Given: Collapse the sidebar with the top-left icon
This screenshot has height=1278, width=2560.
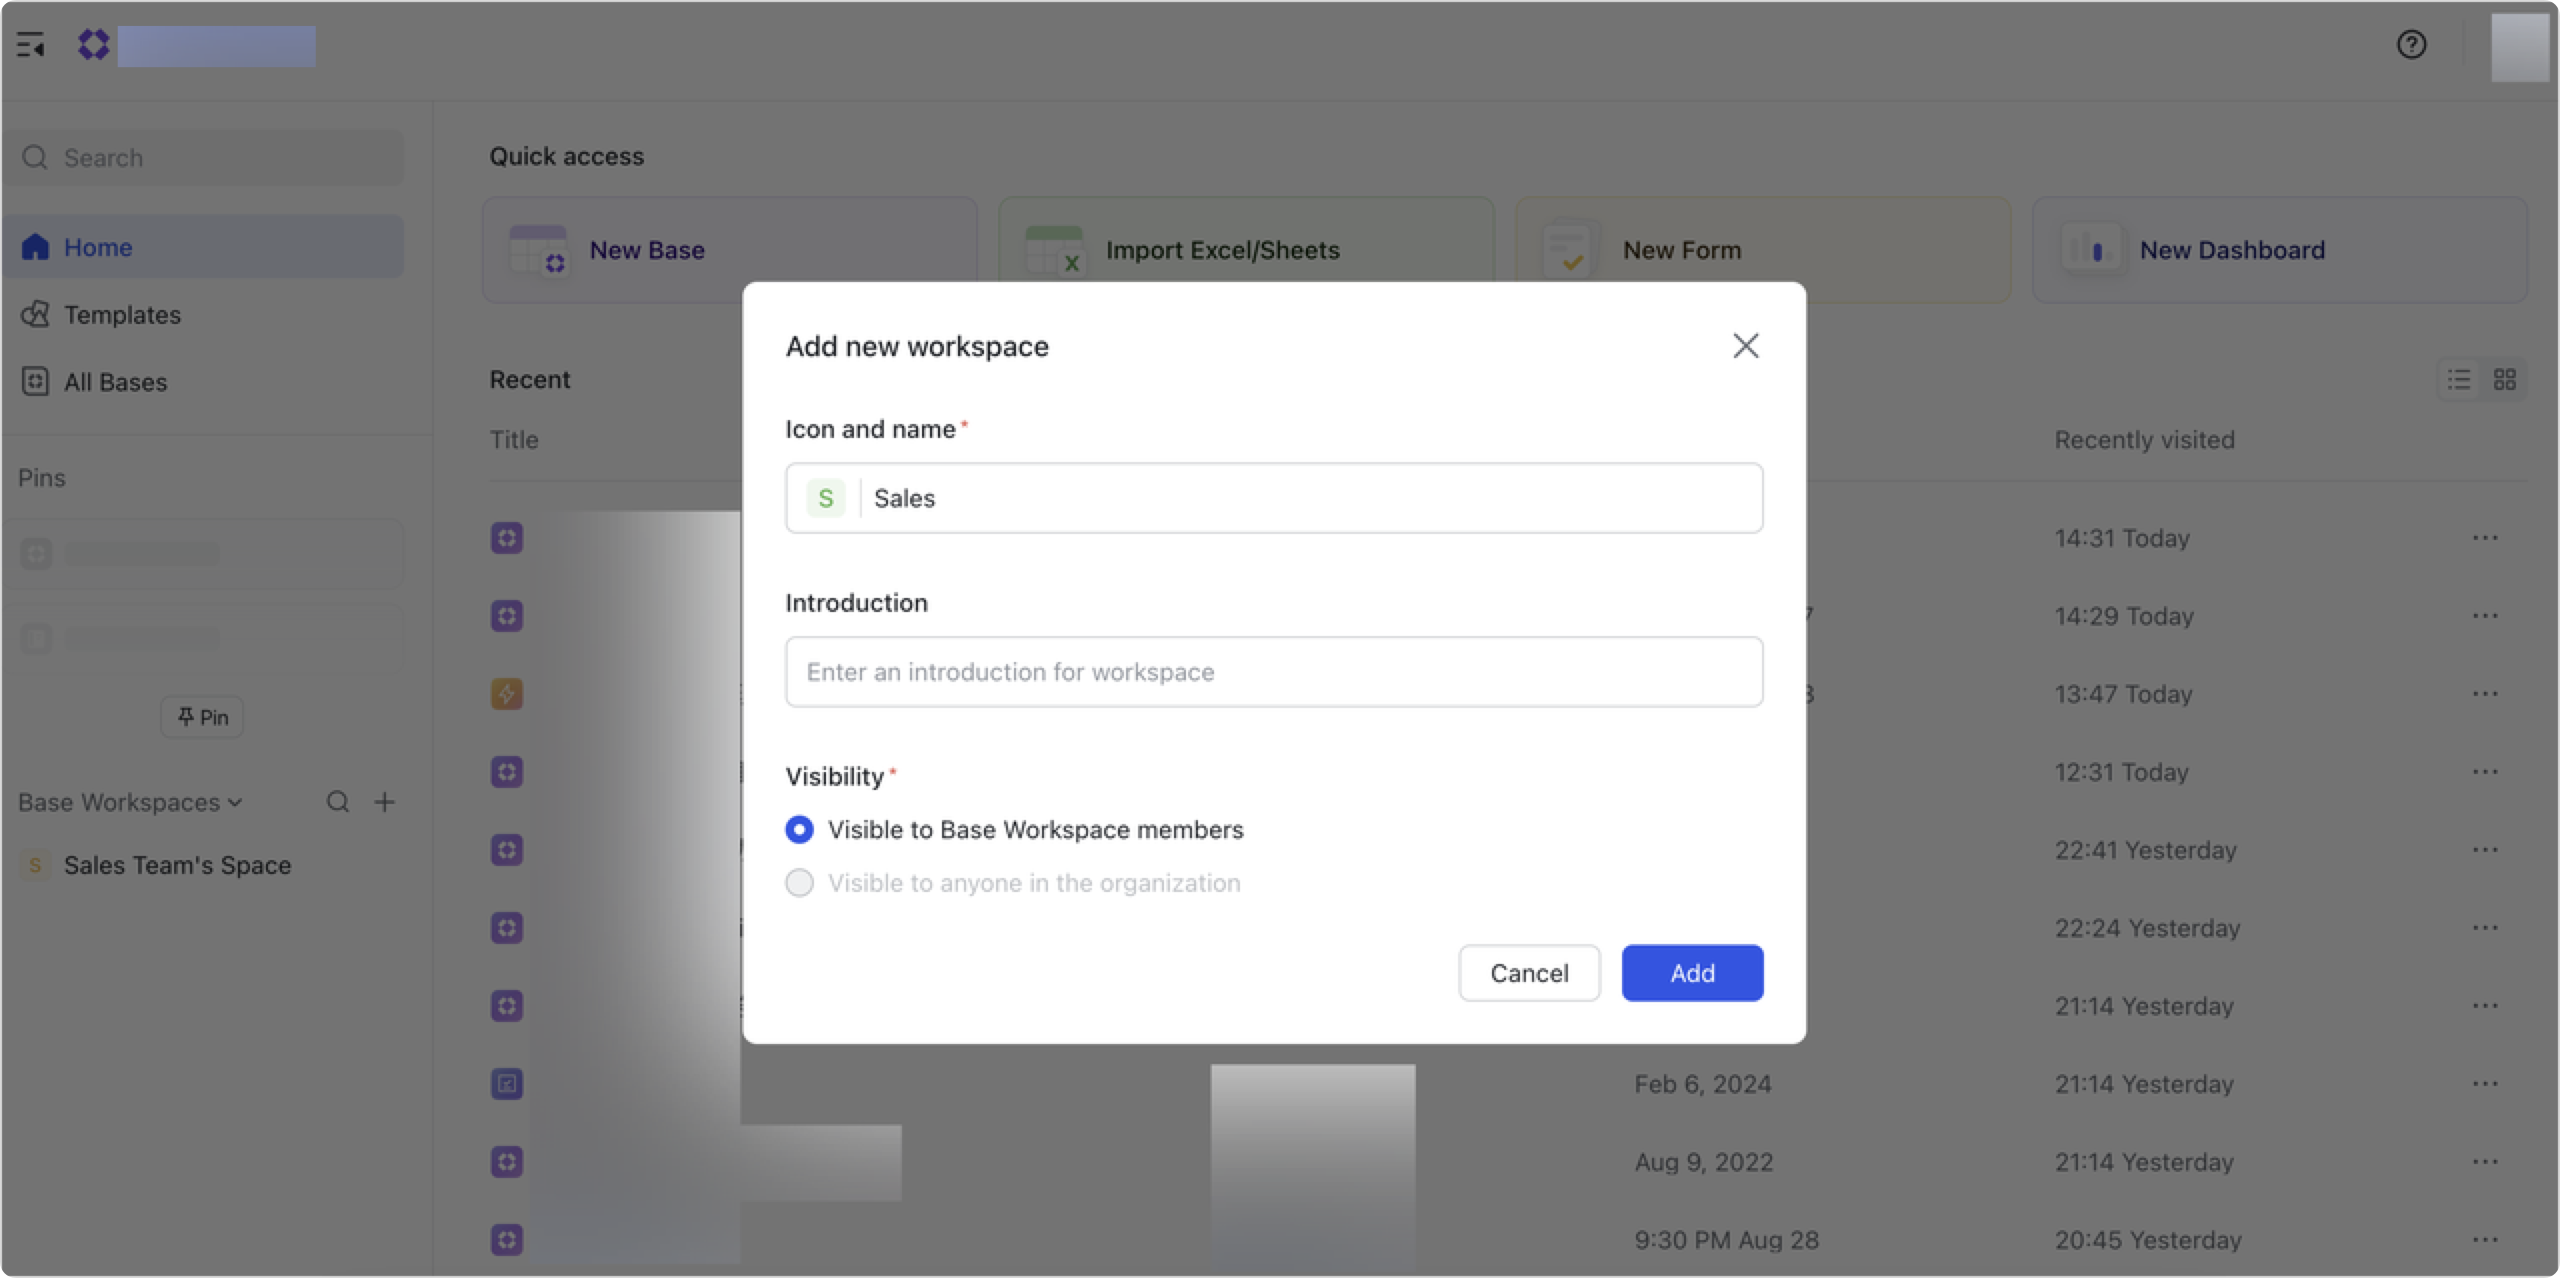Looking at the screenshot, I should coord(31,45).
